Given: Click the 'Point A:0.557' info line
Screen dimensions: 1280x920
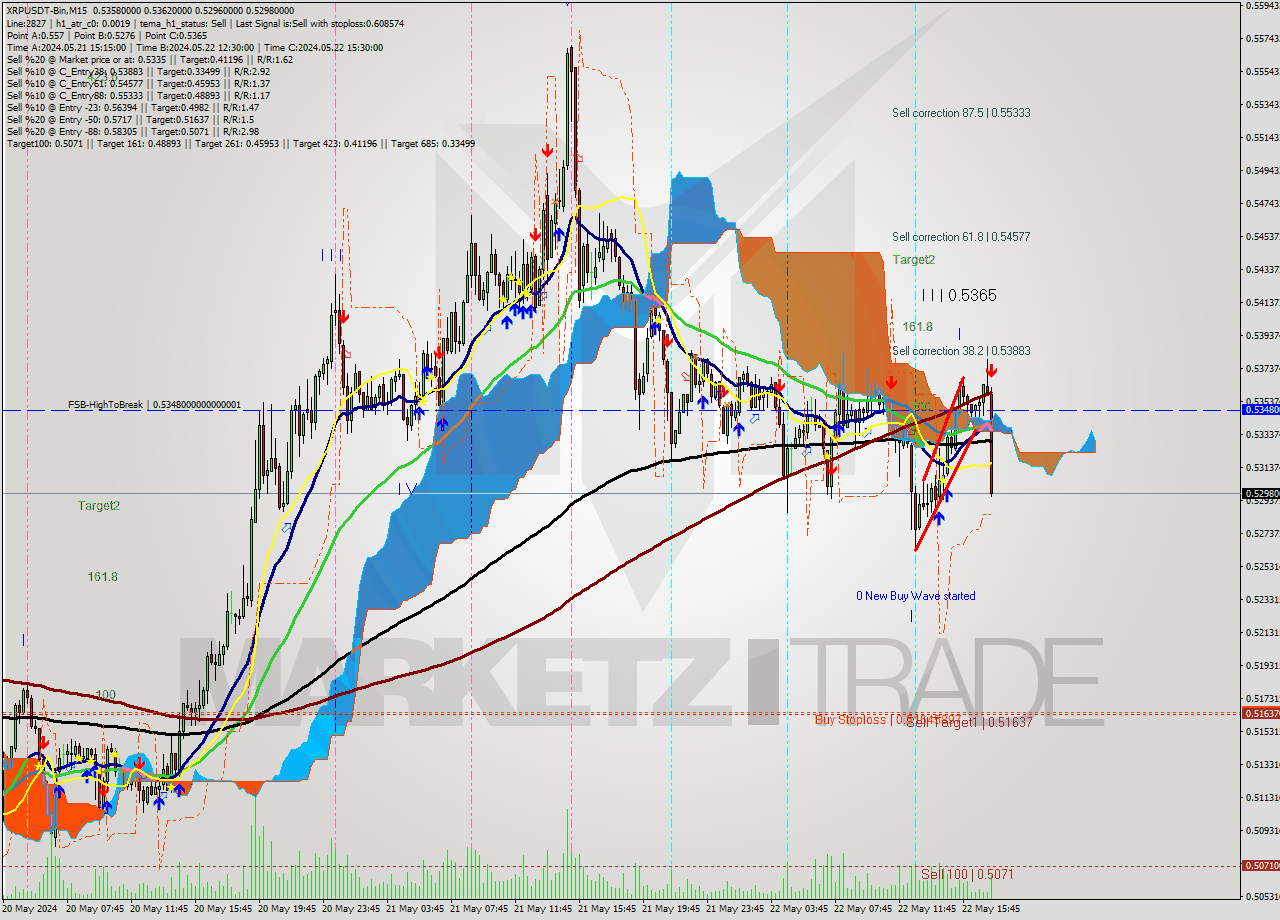Looking at the screenshot, I should coord(106,35).
